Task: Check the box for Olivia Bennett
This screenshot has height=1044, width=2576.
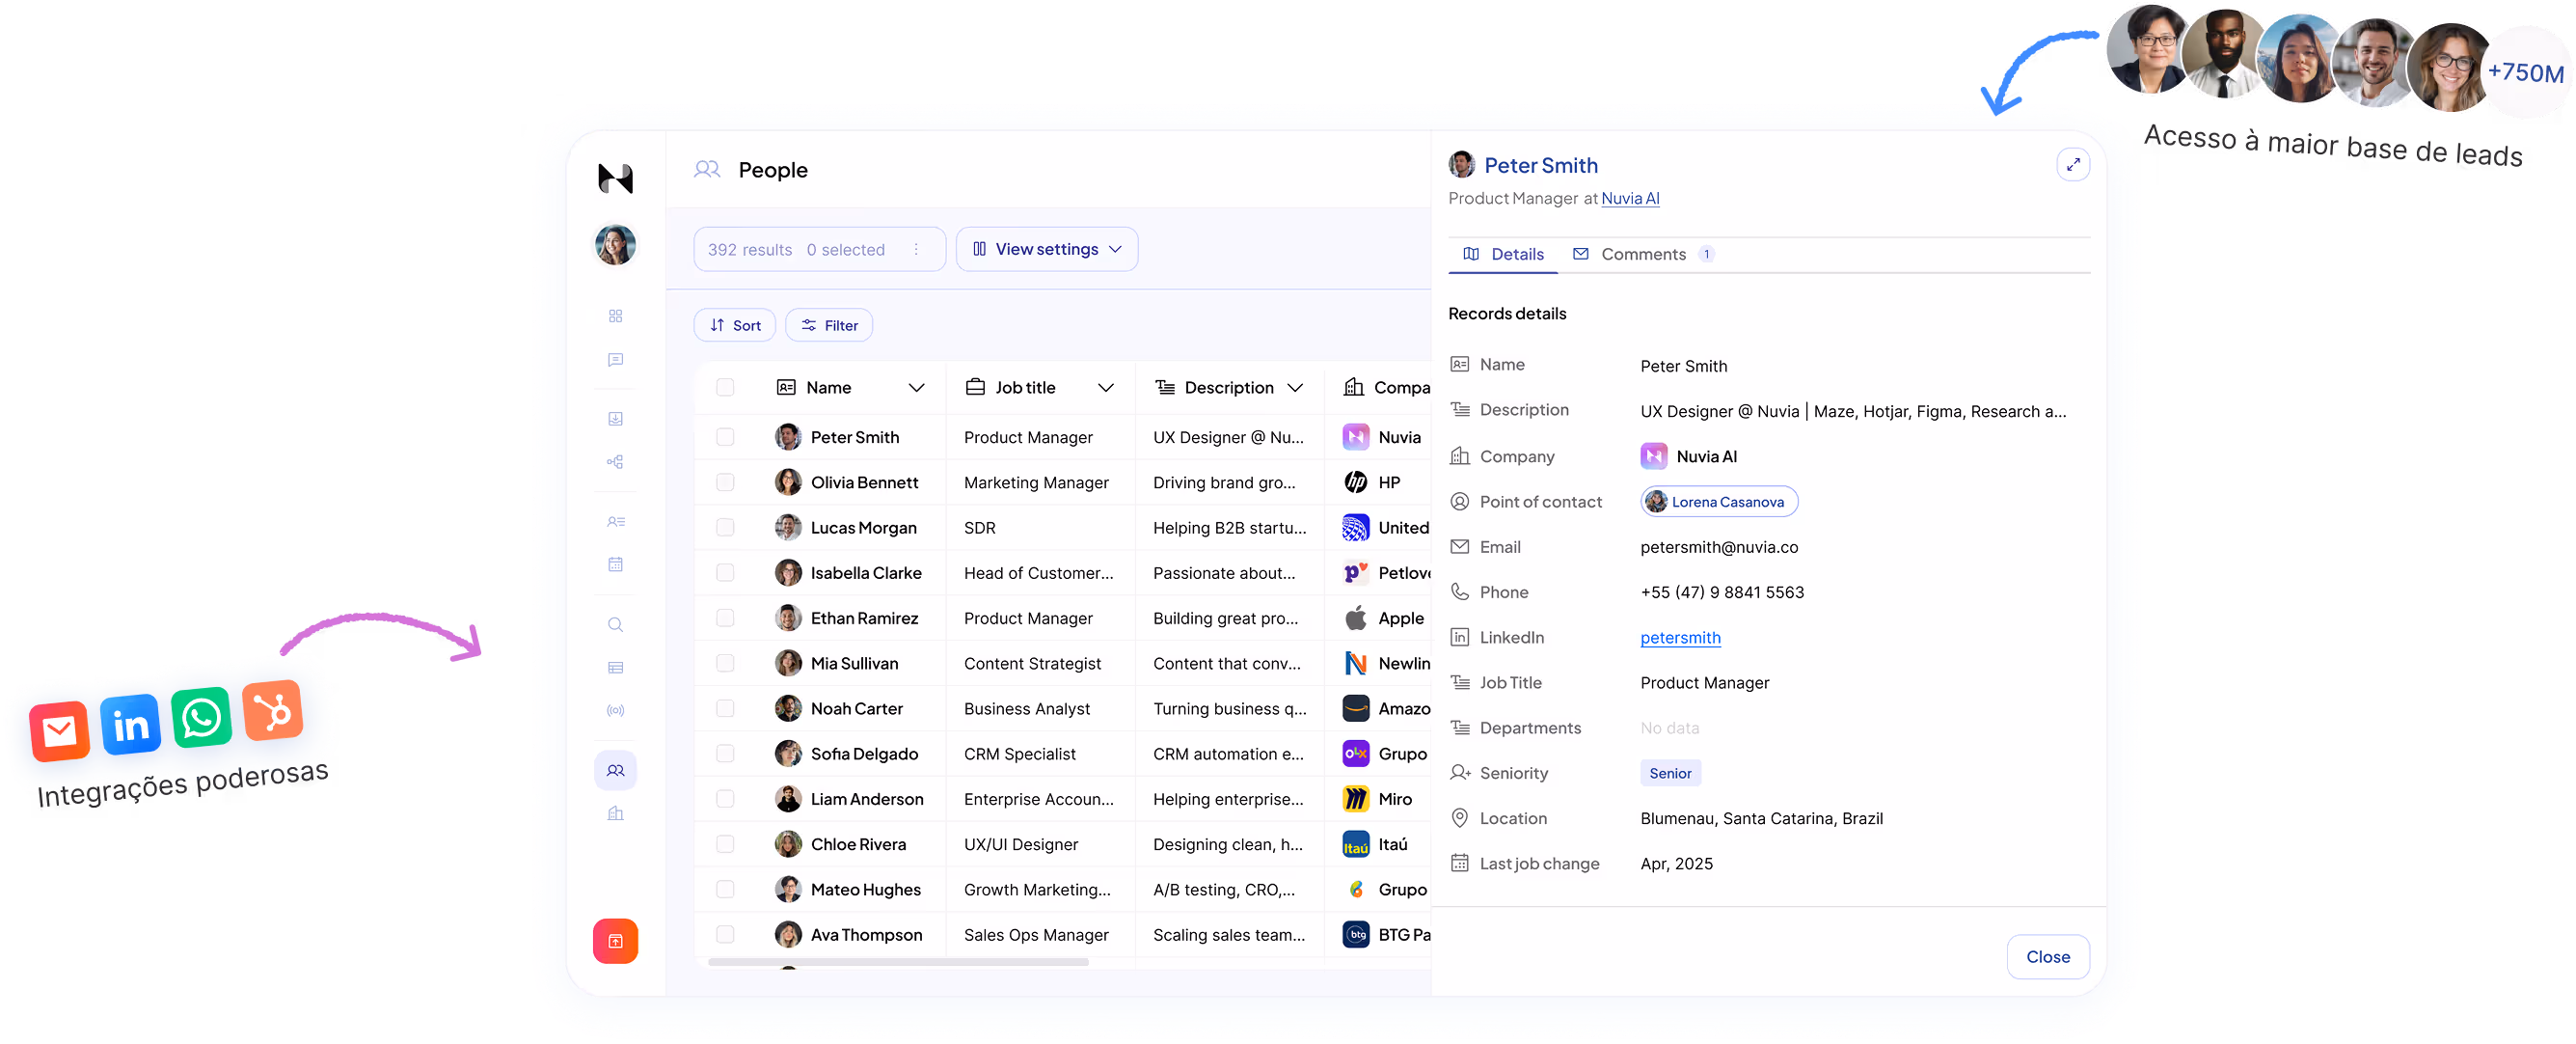Action: (725, 482)
